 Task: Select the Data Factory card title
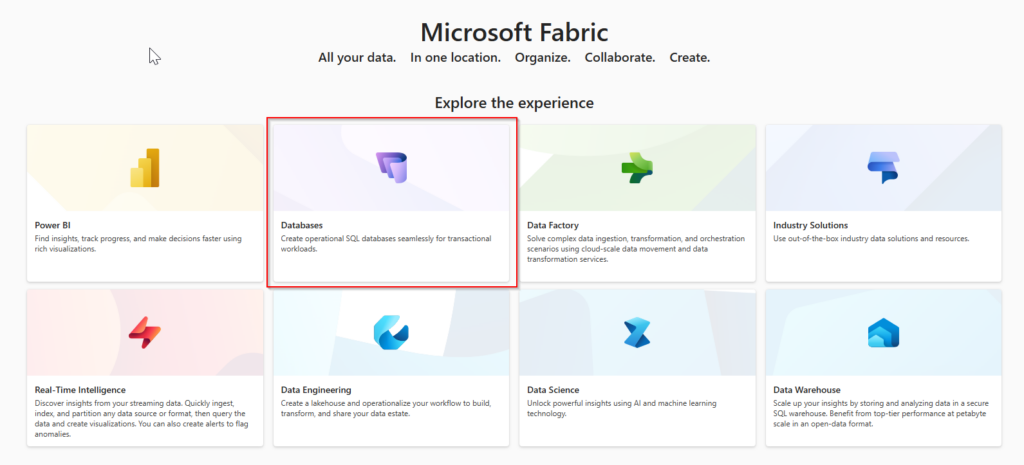553,225
